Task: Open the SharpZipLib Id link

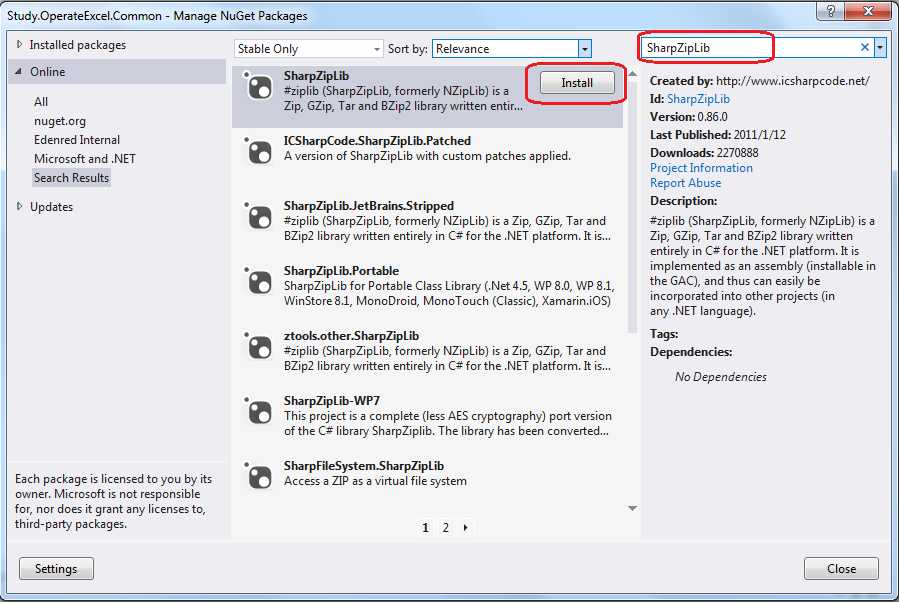Action: (698, 99)
